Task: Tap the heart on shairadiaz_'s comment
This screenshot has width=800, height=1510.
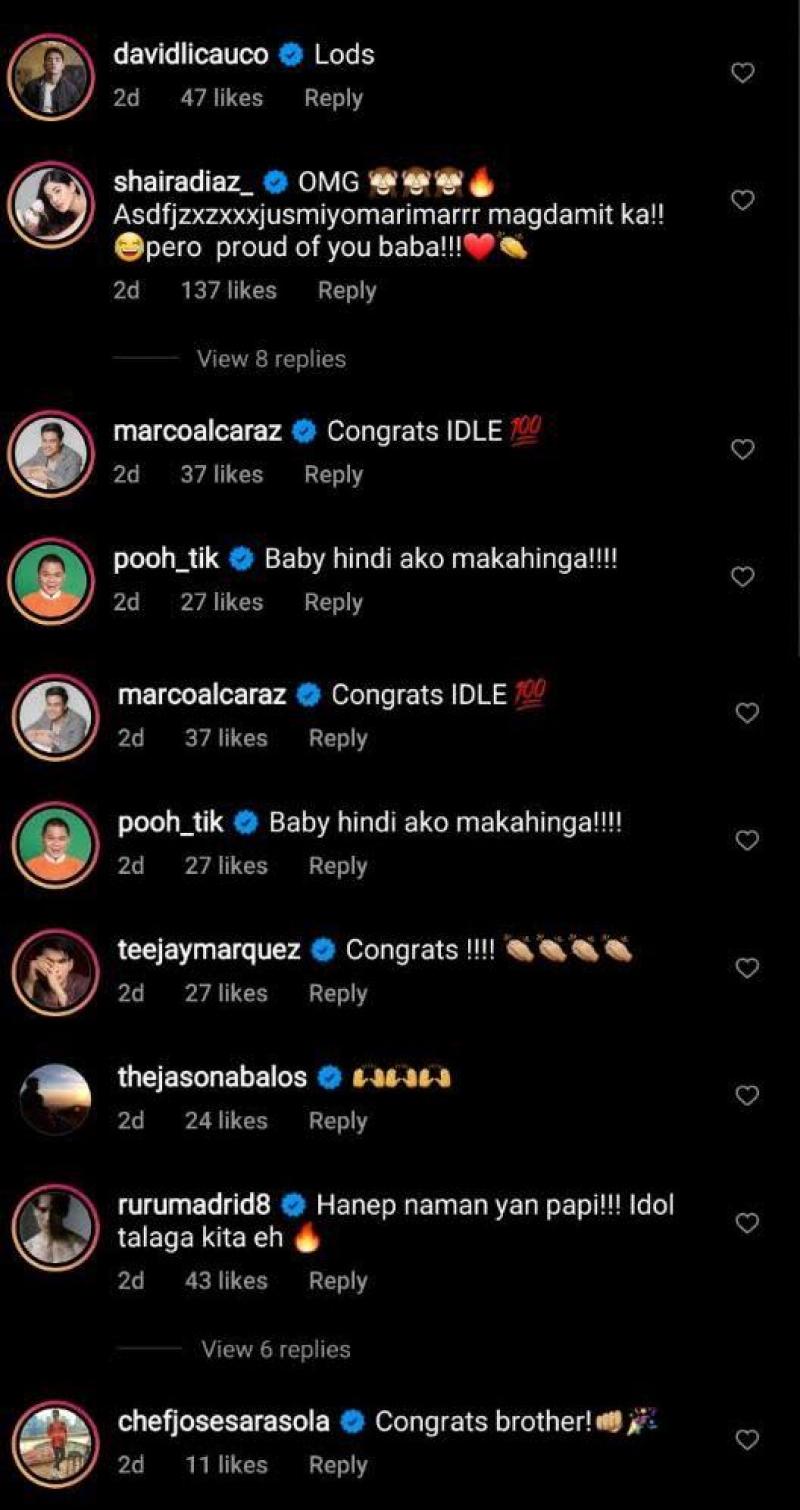Action: [x=743, y=201]
